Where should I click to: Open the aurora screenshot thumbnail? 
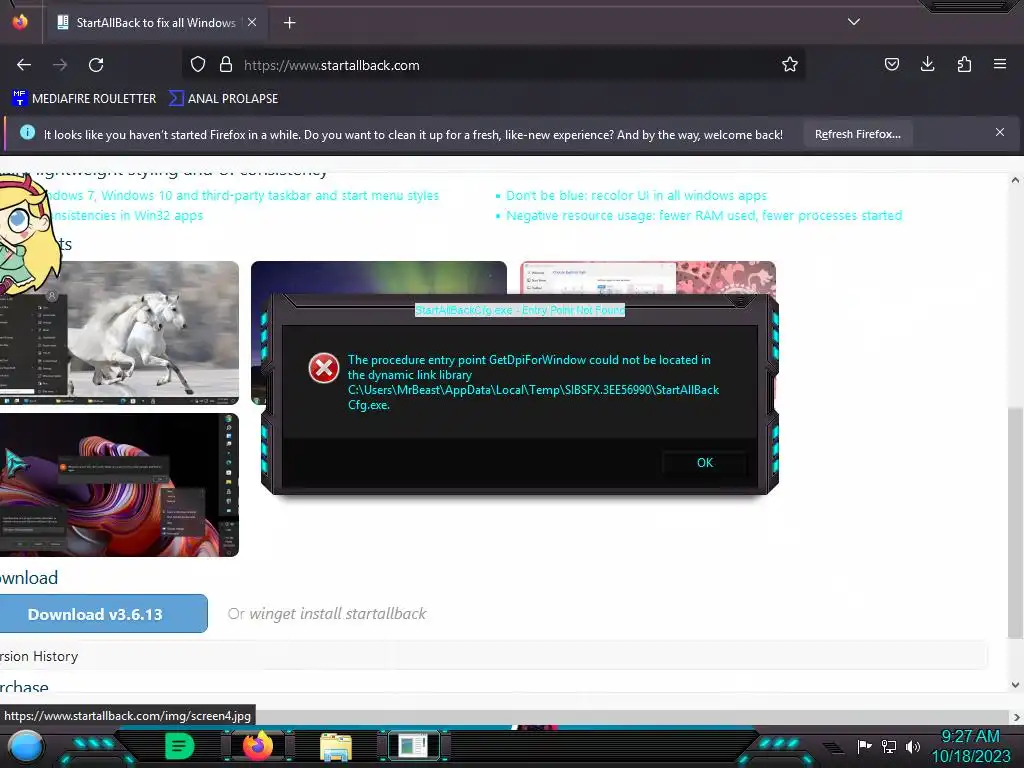coord(379,277)
